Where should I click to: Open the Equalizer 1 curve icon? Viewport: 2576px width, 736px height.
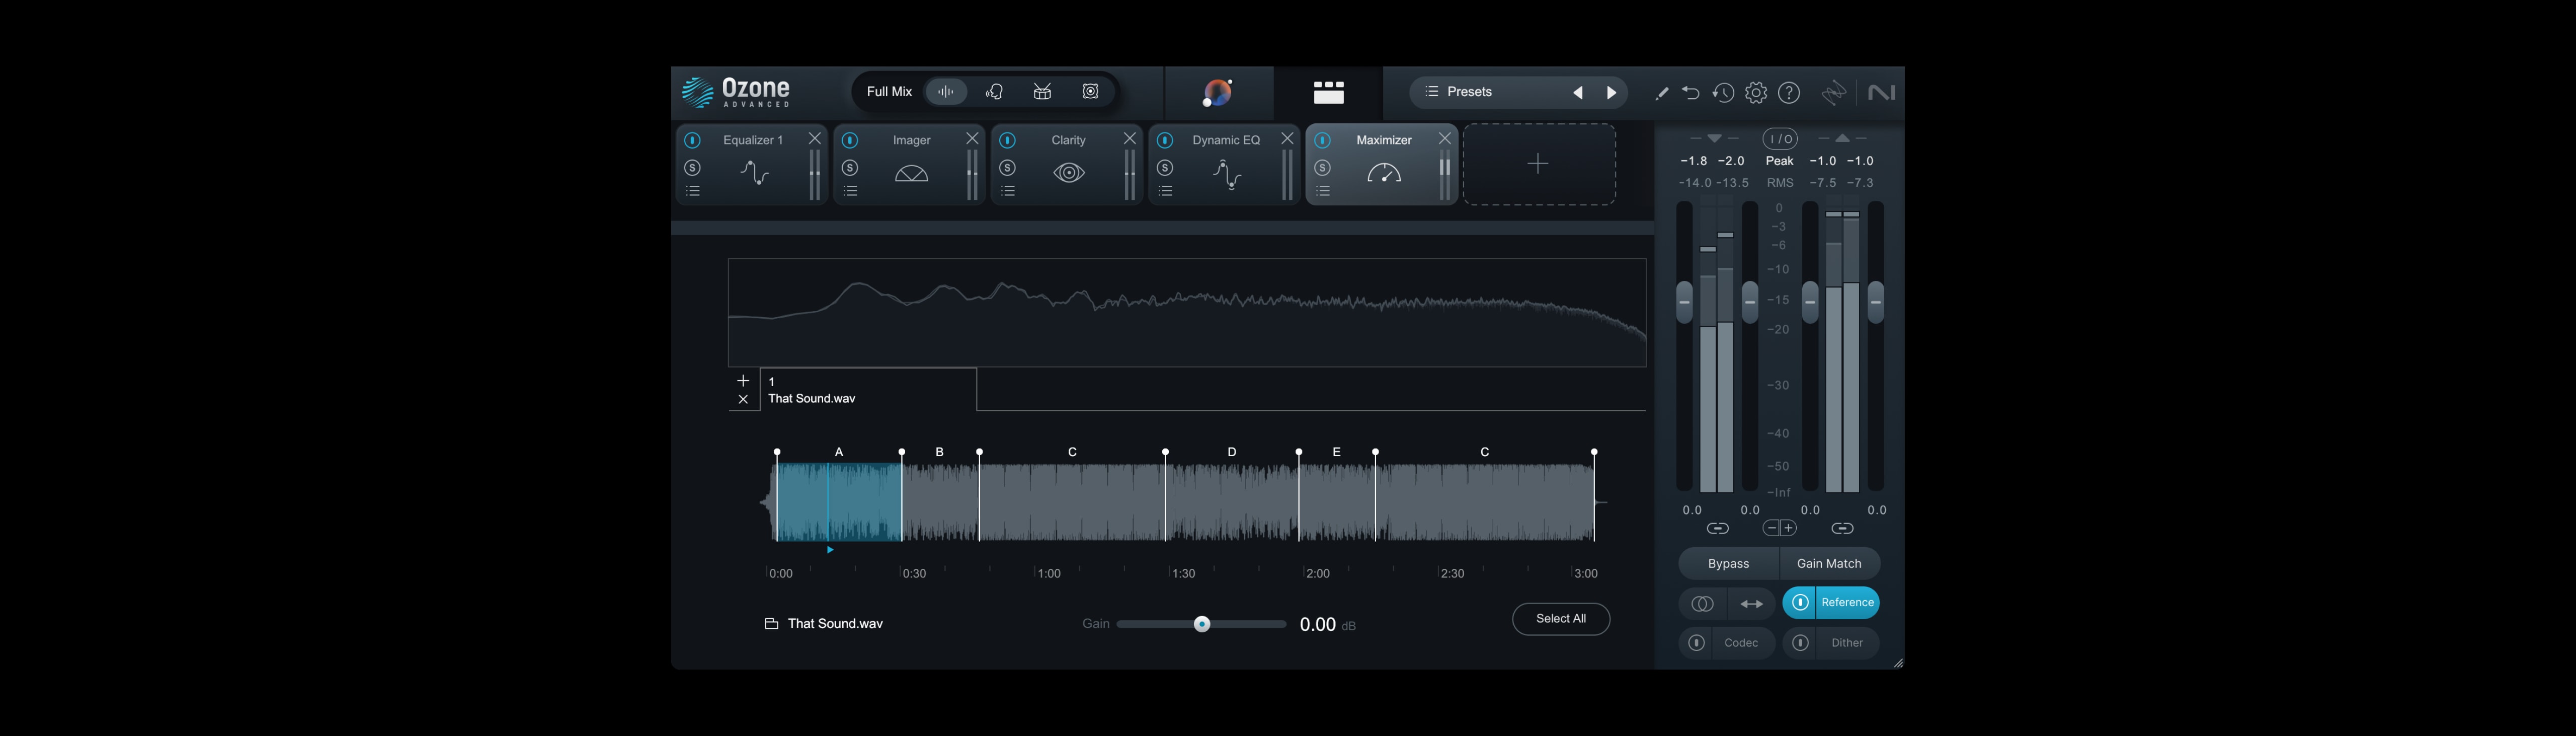point(754,174)
